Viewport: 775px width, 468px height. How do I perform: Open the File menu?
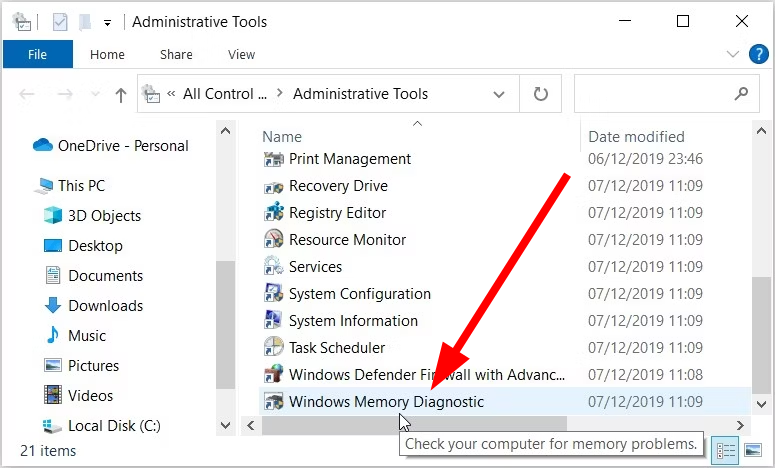[x=38, y=55]
